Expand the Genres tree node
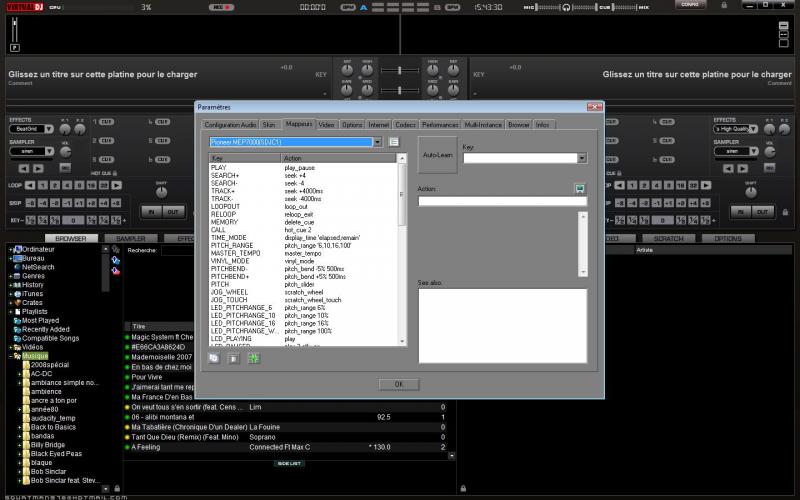The image size is (800, 500). (x=9, y=275)
